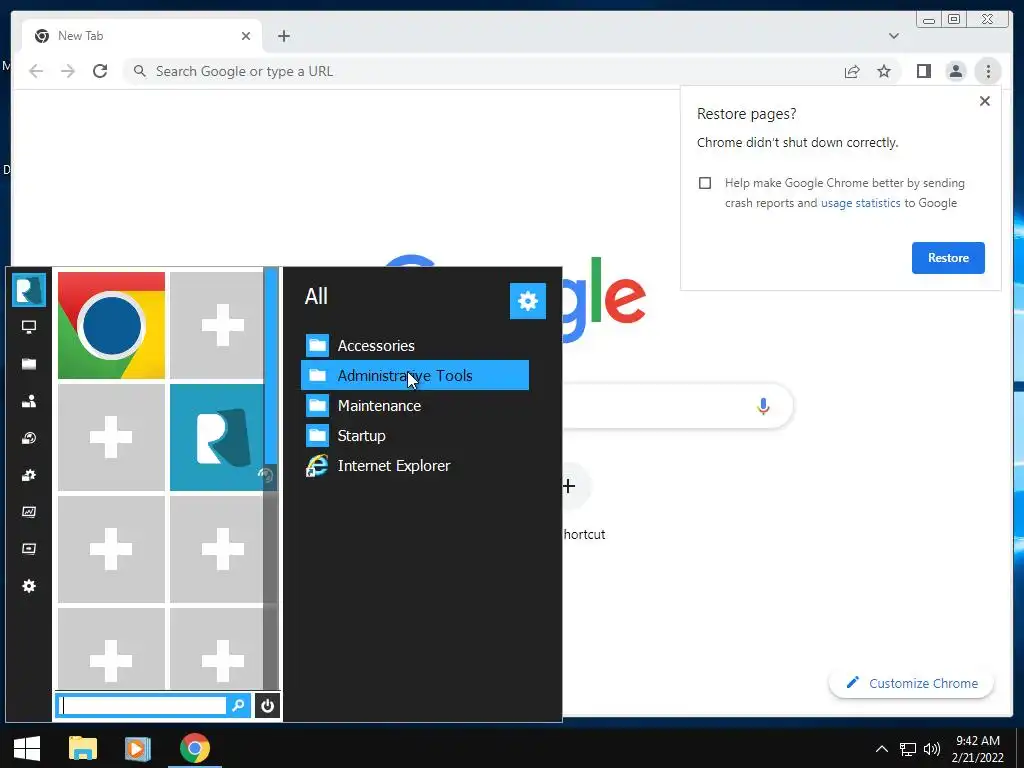The image size is (1024, 768).
Task: Expand the Administrative Tools folder
Action: 415,376
